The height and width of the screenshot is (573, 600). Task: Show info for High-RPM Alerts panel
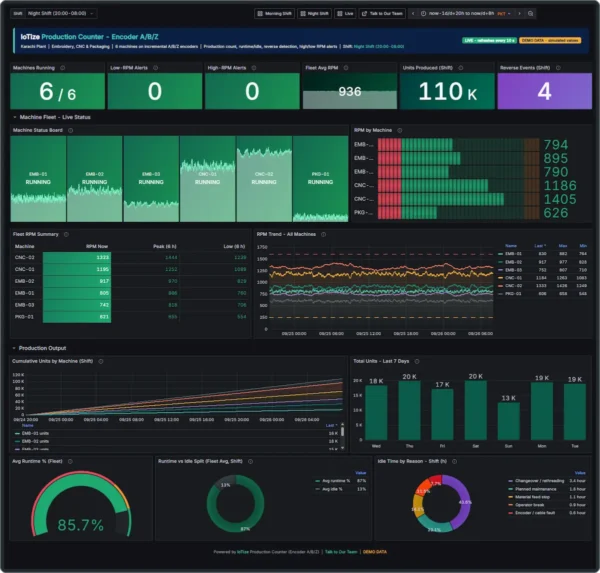[254, 68]
